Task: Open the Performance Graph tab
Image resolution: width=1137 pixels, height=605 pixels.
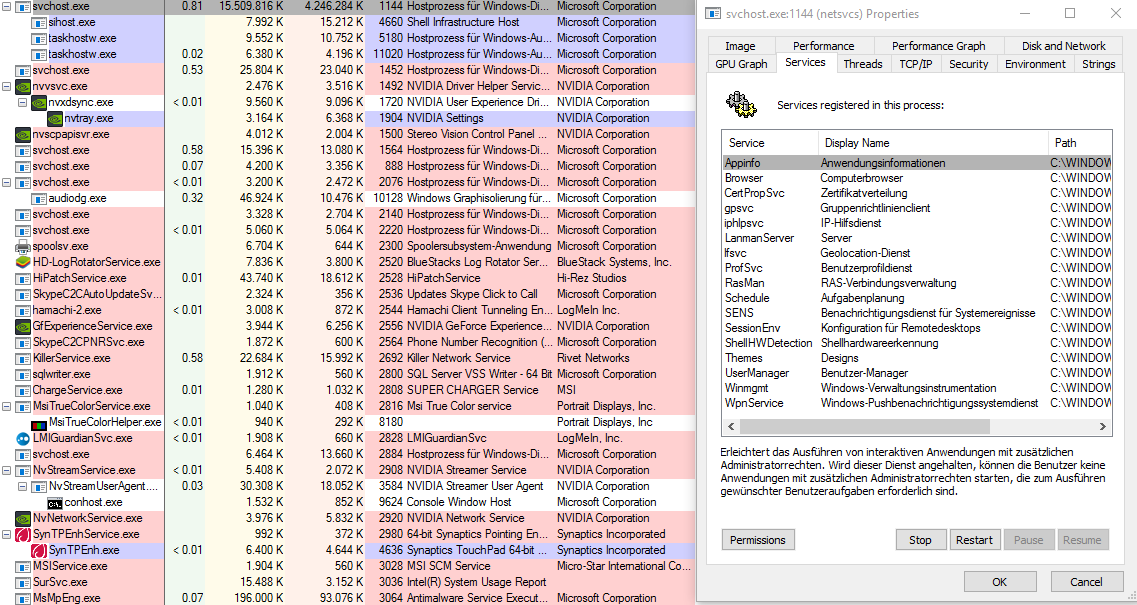Action: (938, 46)
